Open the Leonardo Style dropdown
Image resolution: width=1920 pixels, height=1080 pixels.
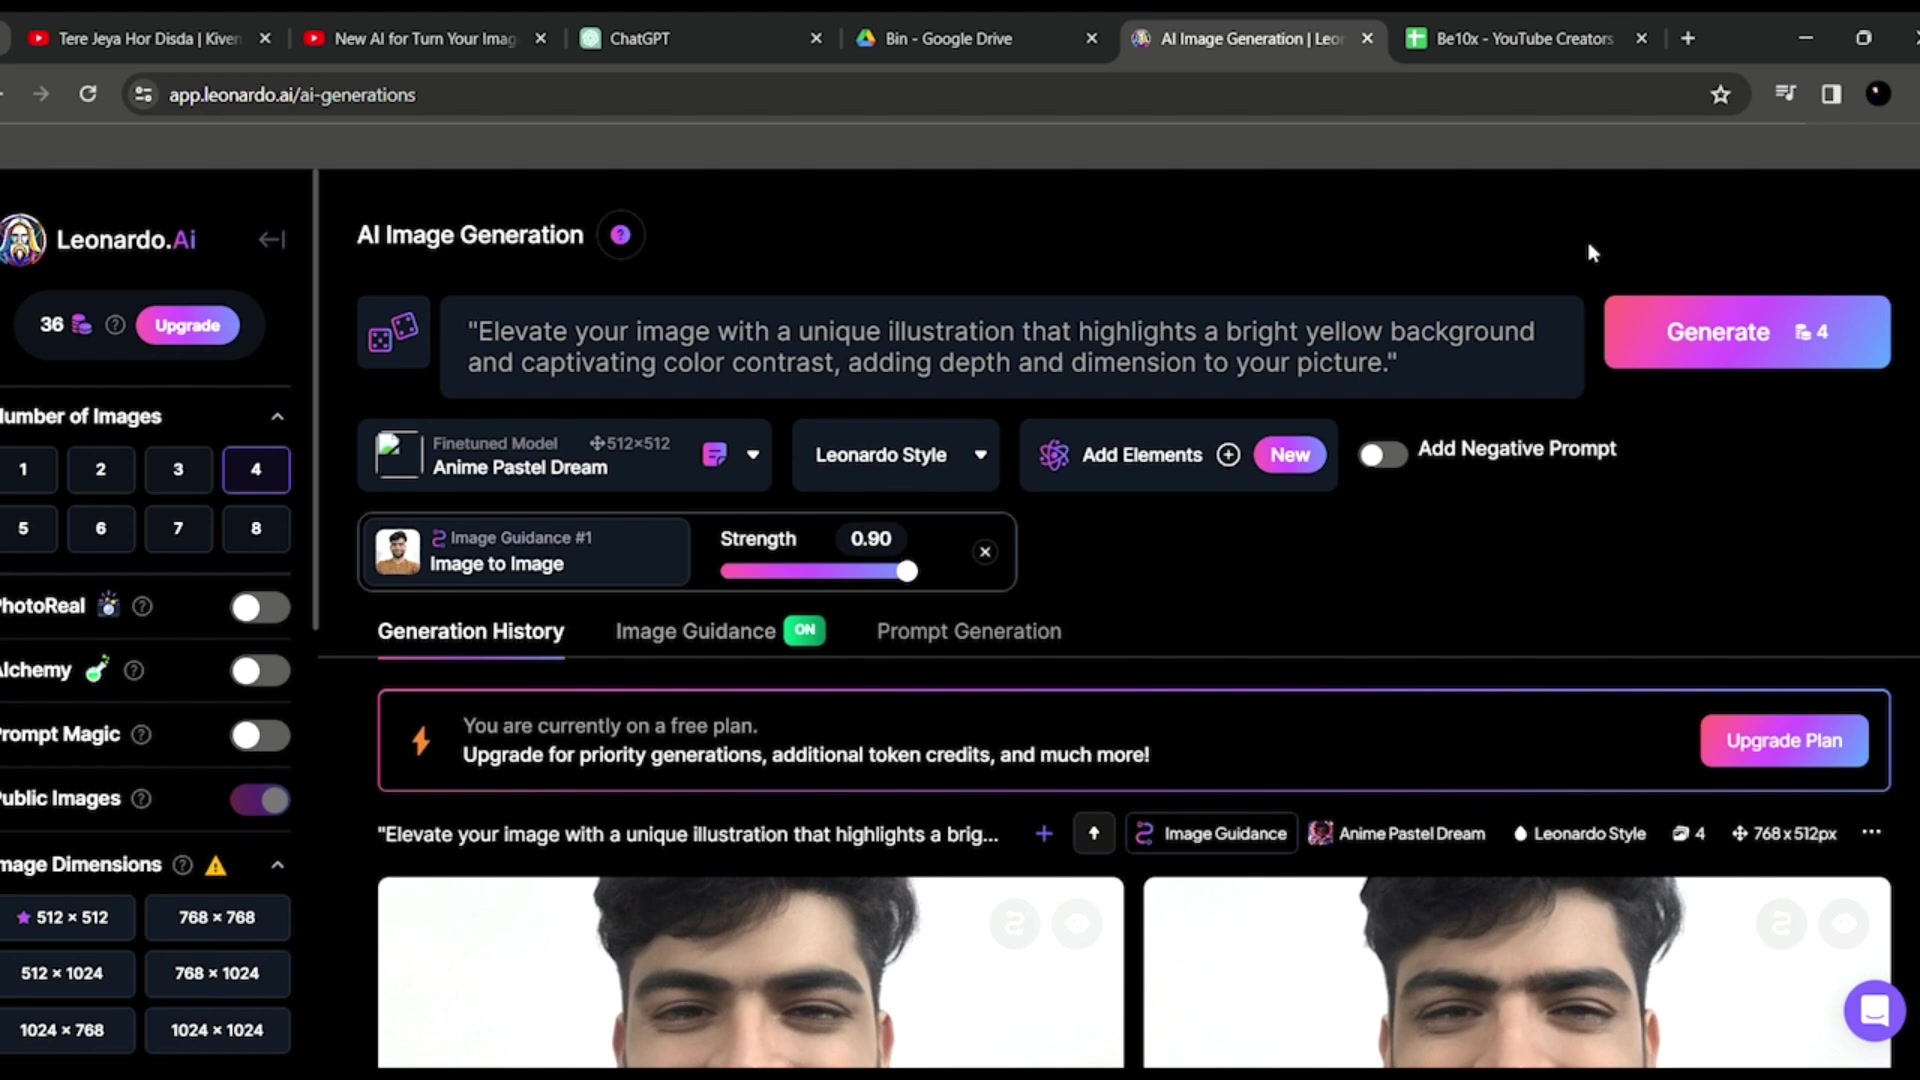coord(896,455)
